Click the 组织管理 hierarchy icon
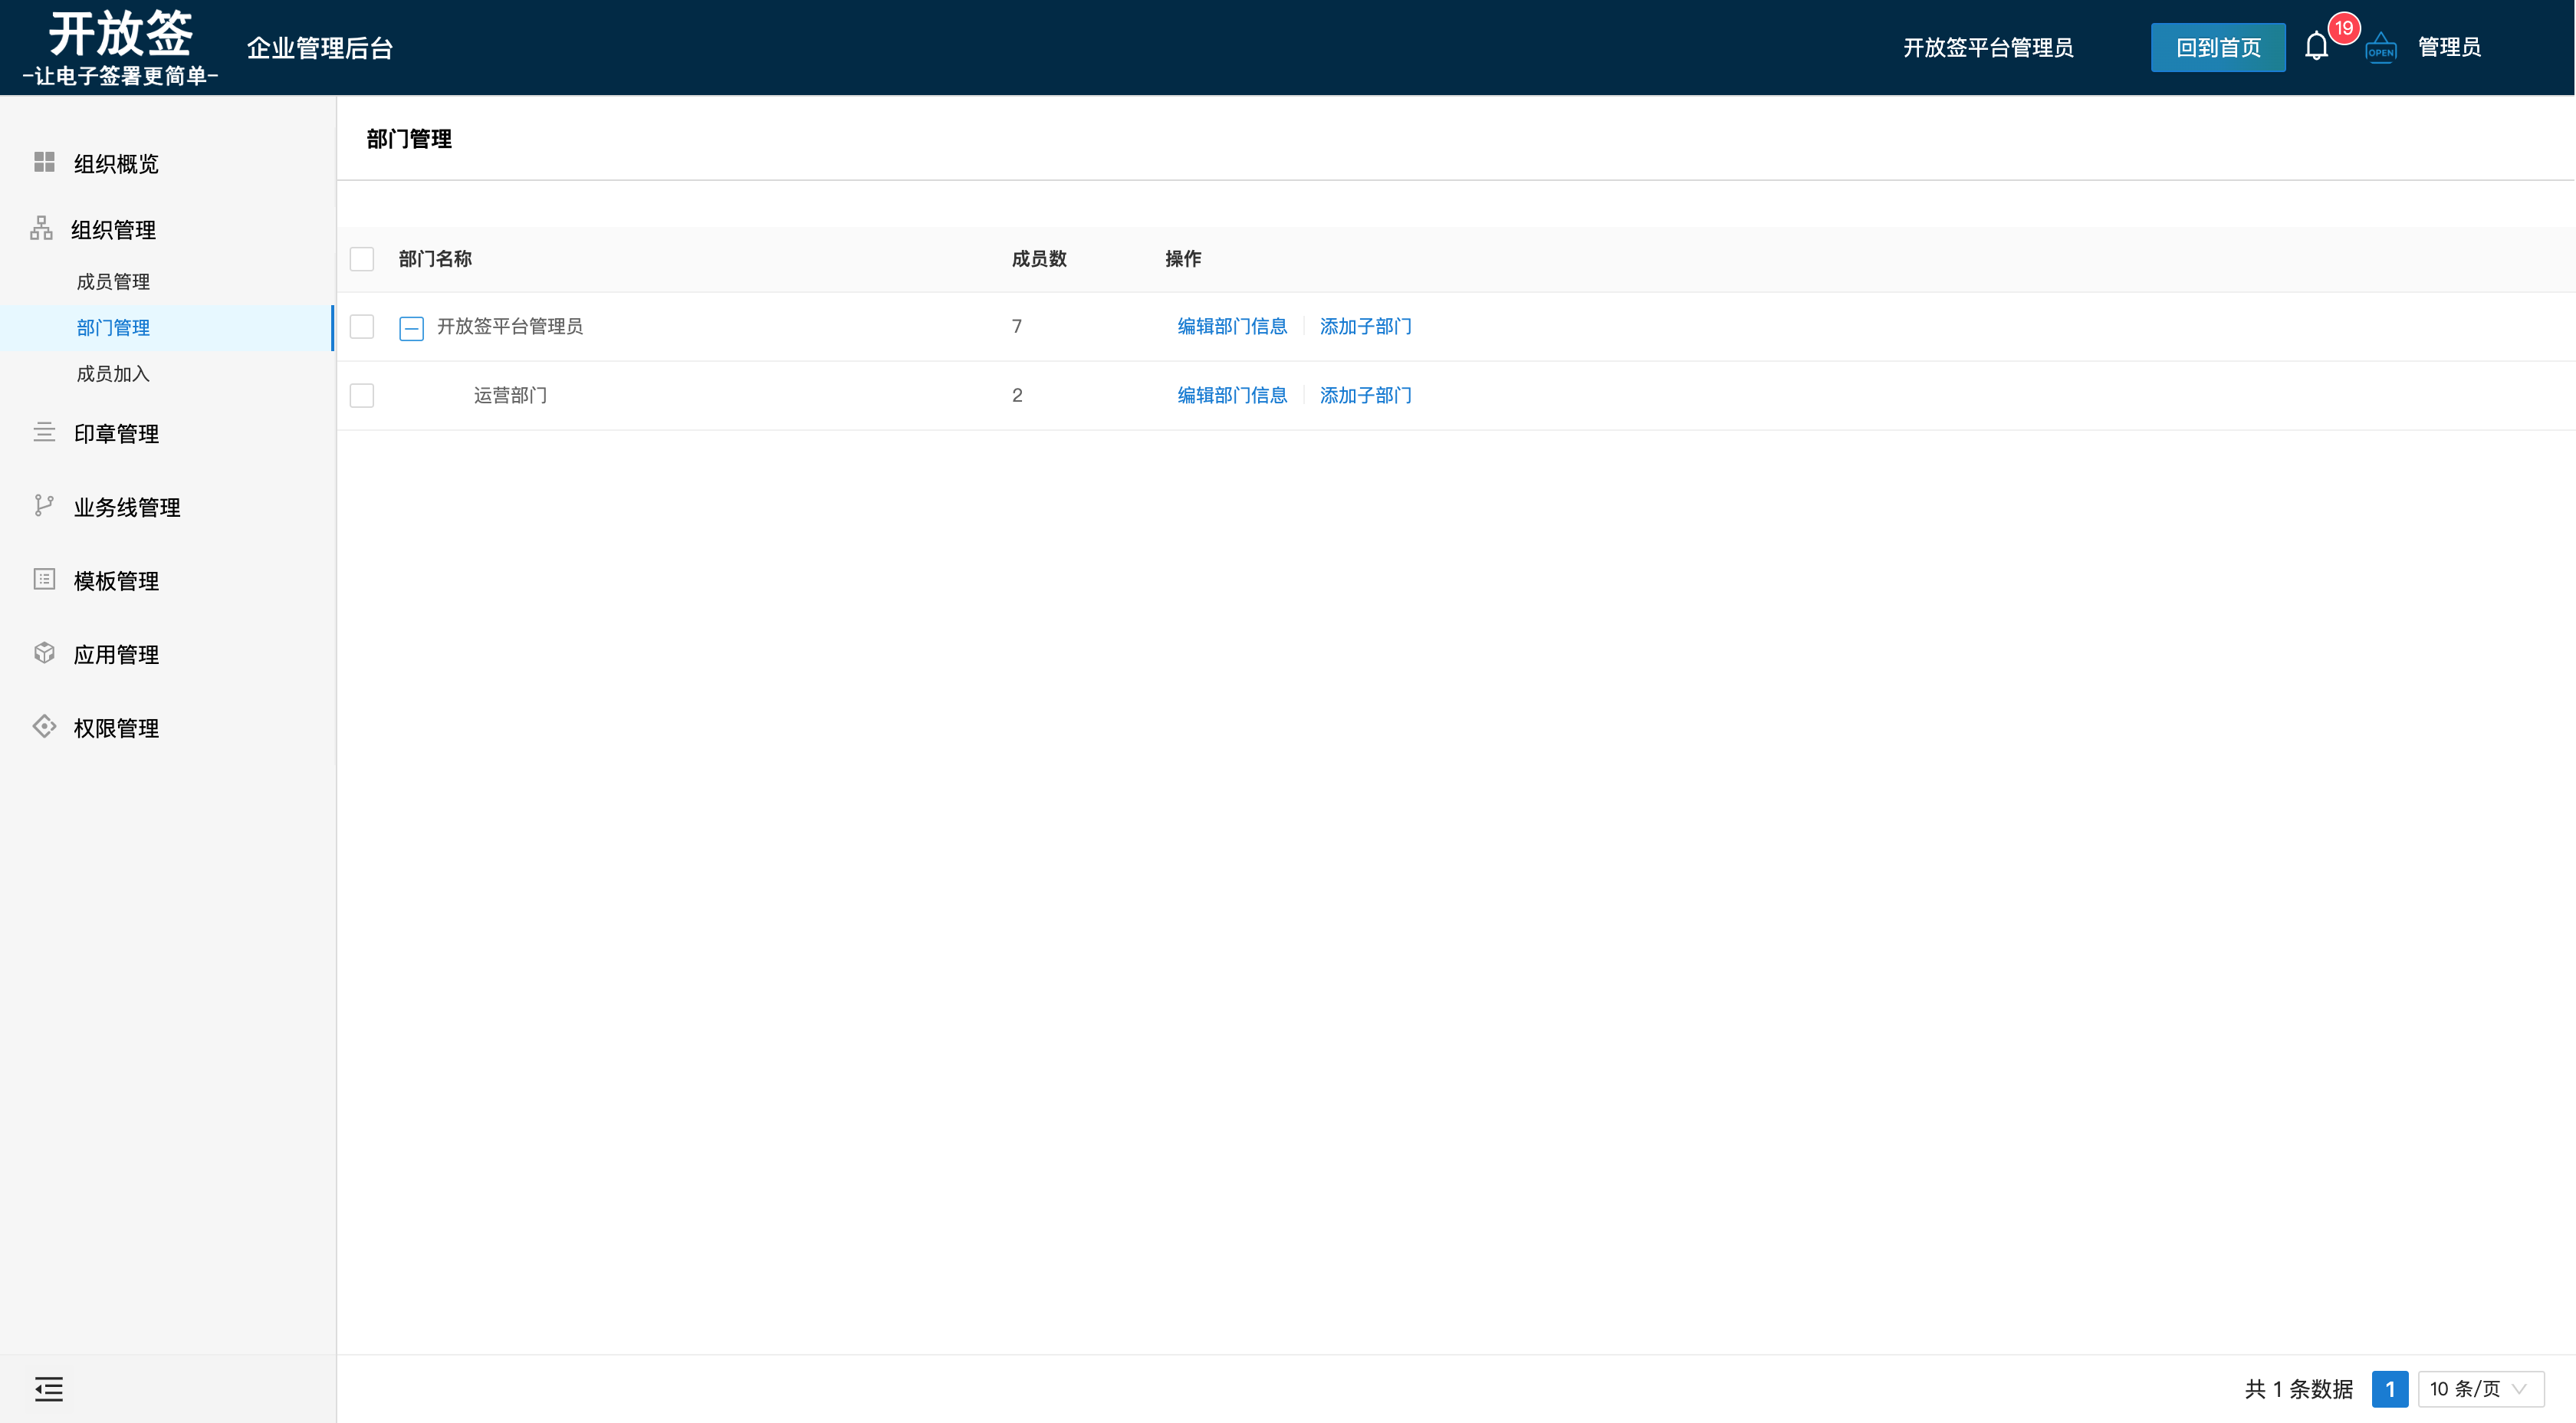This screenshot has width=2576, height=1423. pos(41,229)
